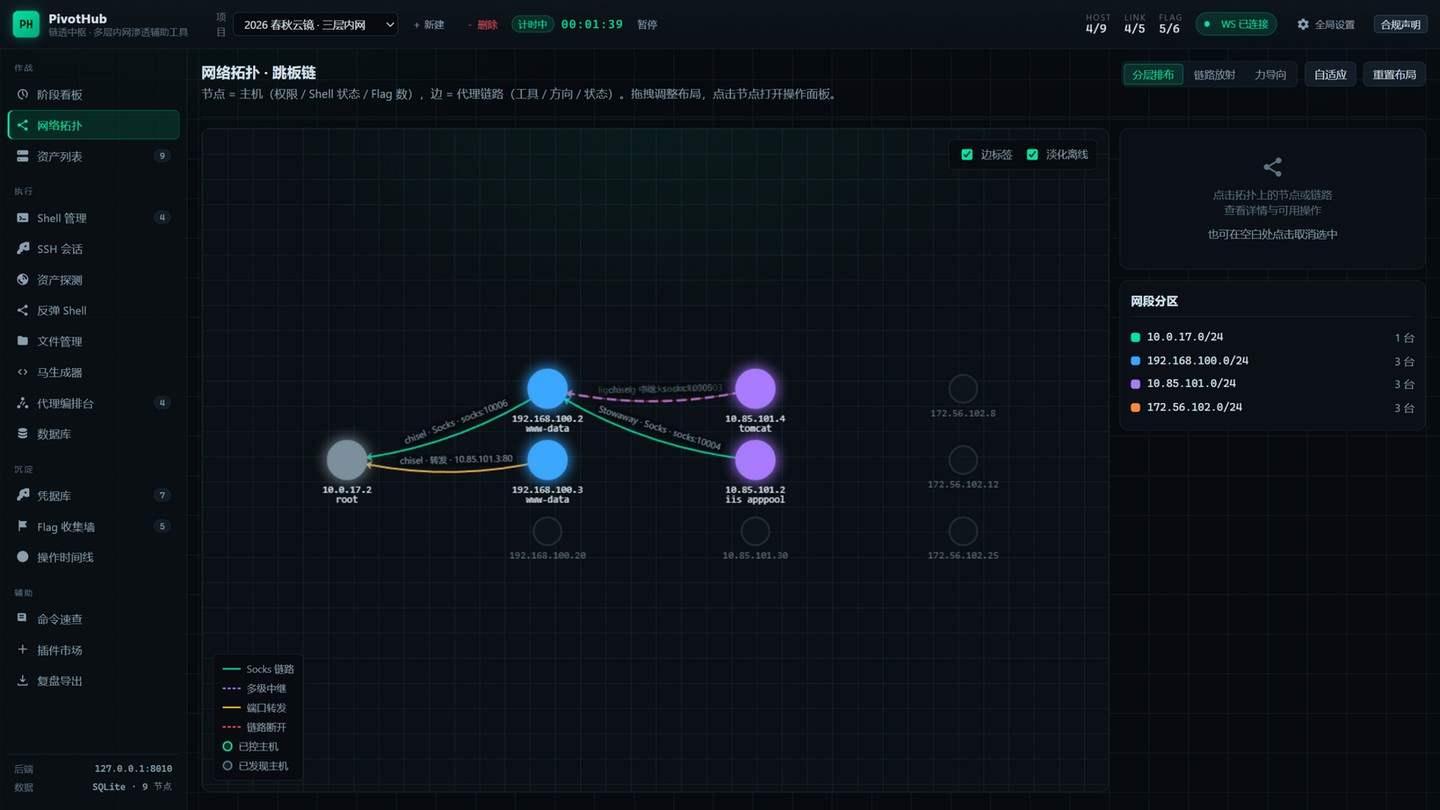Click the WS 已连接 status badge
The height and width of the screenshot is (810, 1440).
(1236, 24)
